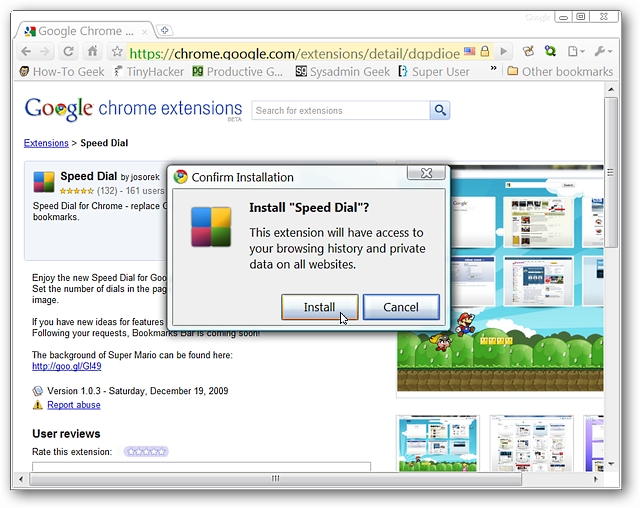
Task: Open the How-To Geek bookmark
Action: click(62, 71)
